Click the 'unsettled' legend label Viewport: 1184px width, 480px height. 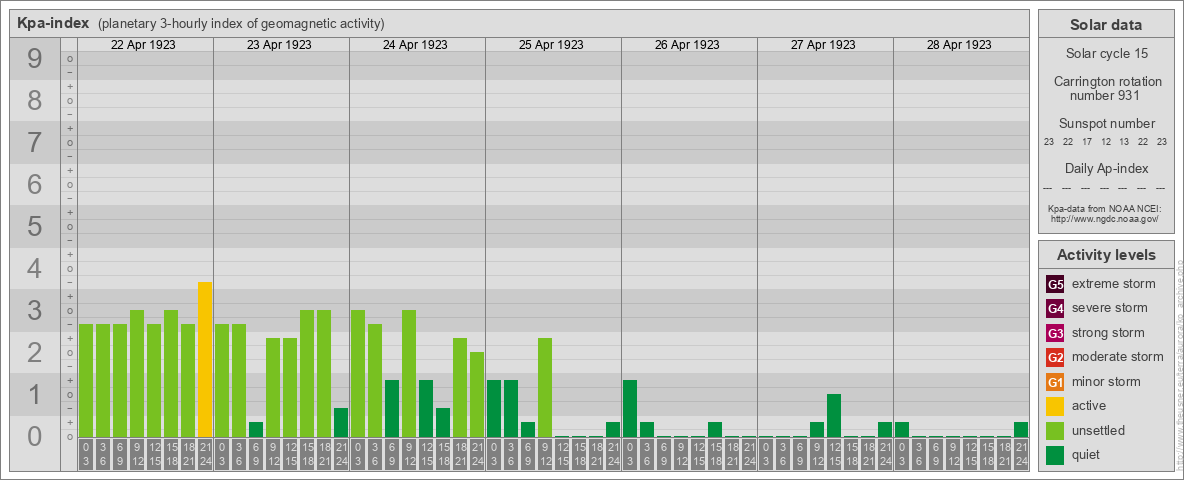(1099, 430)
